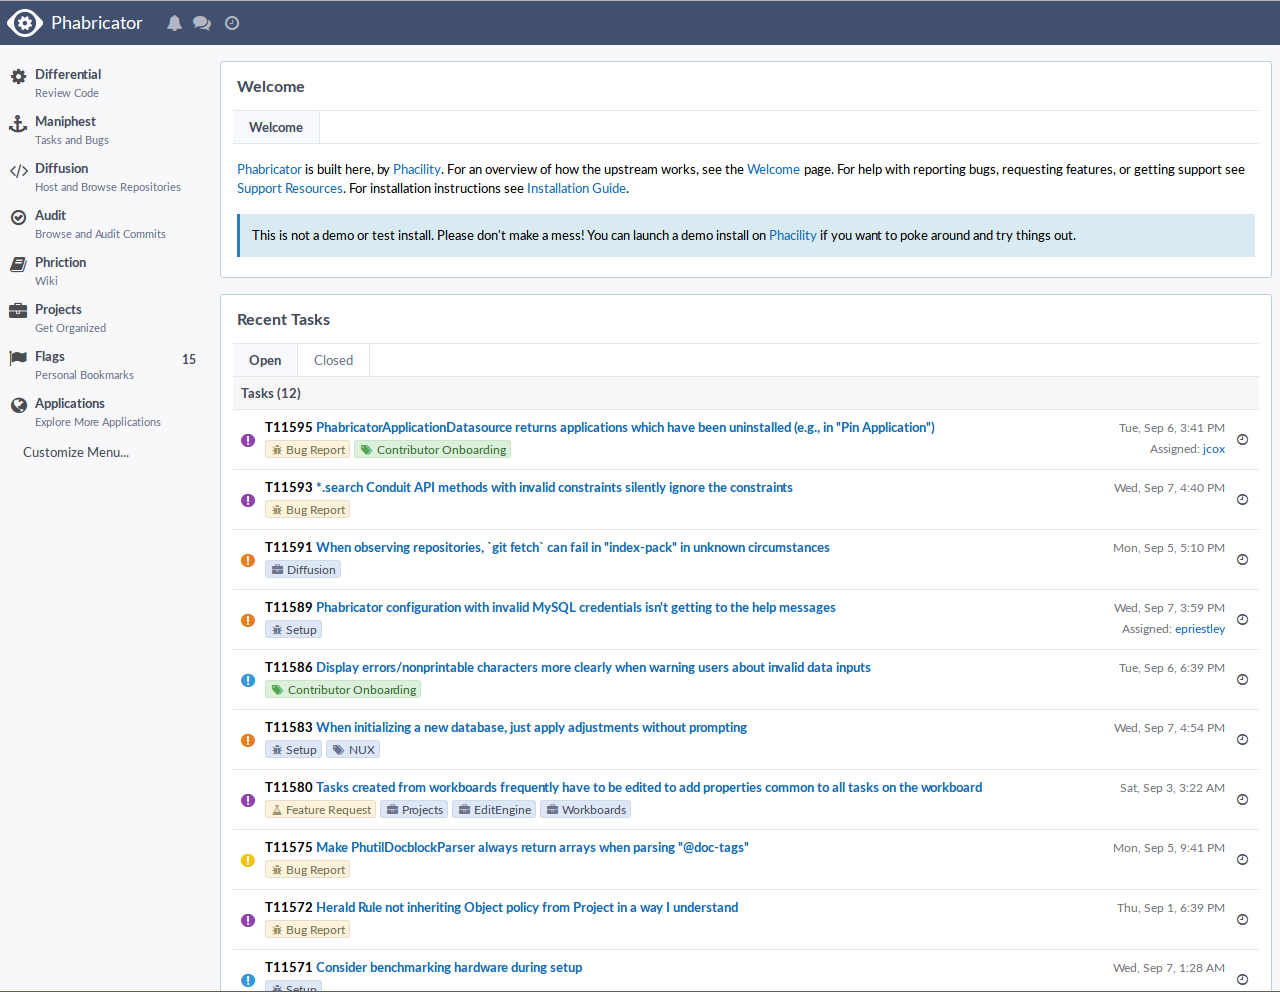Viewport: 1280px width, 992px height.
Task: Open the Support Resources link
Action: click(290, 188)
